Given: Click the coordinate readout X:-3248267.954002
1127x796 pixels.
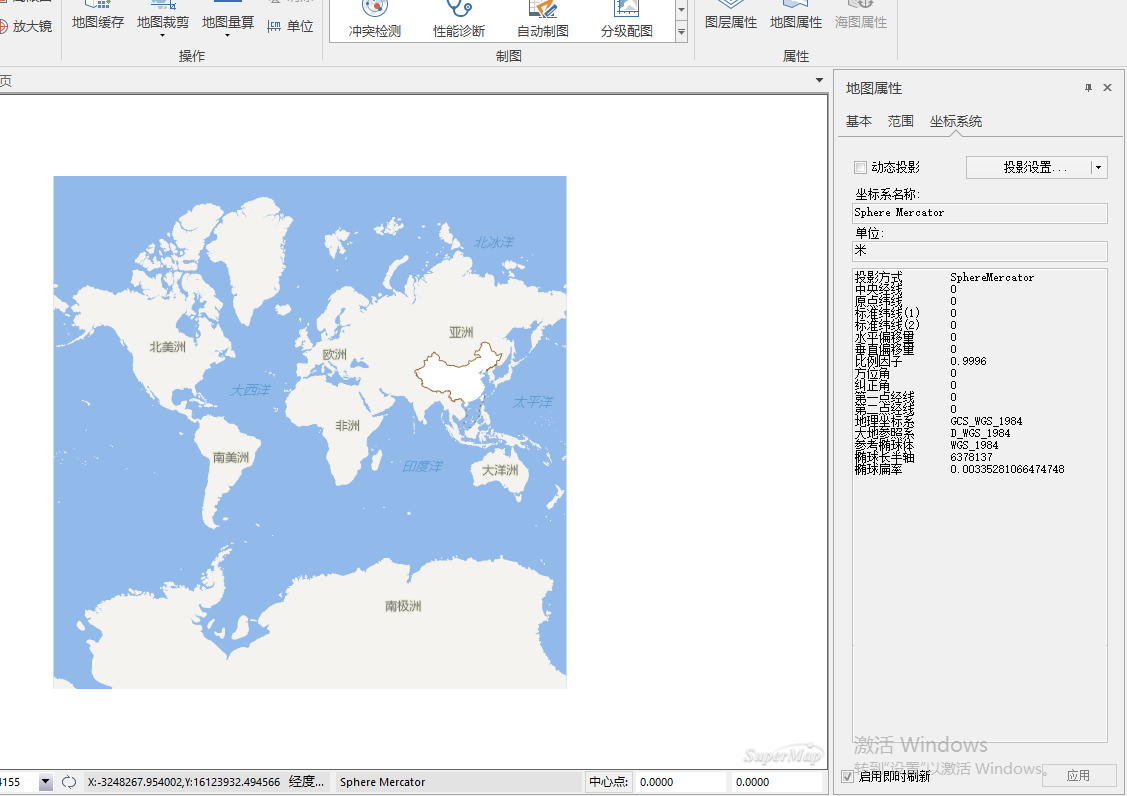Looking at the screenshot, I should tap(184, 782).
